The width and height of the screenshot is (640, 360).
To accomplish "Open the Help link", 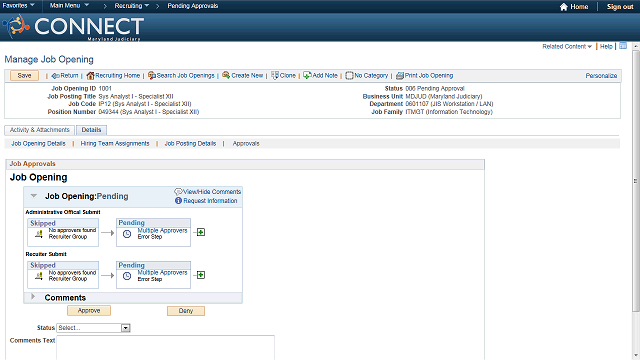I will point(606,47).
